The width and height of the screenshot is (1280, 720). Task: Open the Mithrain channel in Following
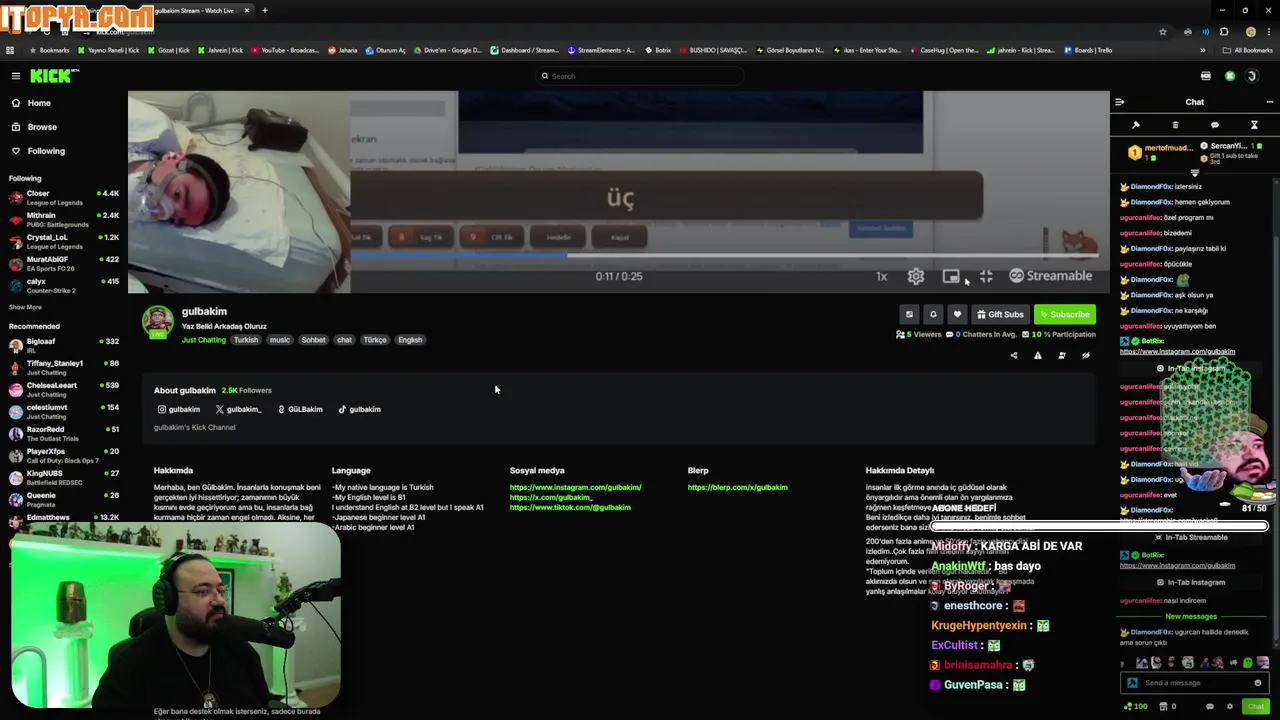[x=63, y=220]
